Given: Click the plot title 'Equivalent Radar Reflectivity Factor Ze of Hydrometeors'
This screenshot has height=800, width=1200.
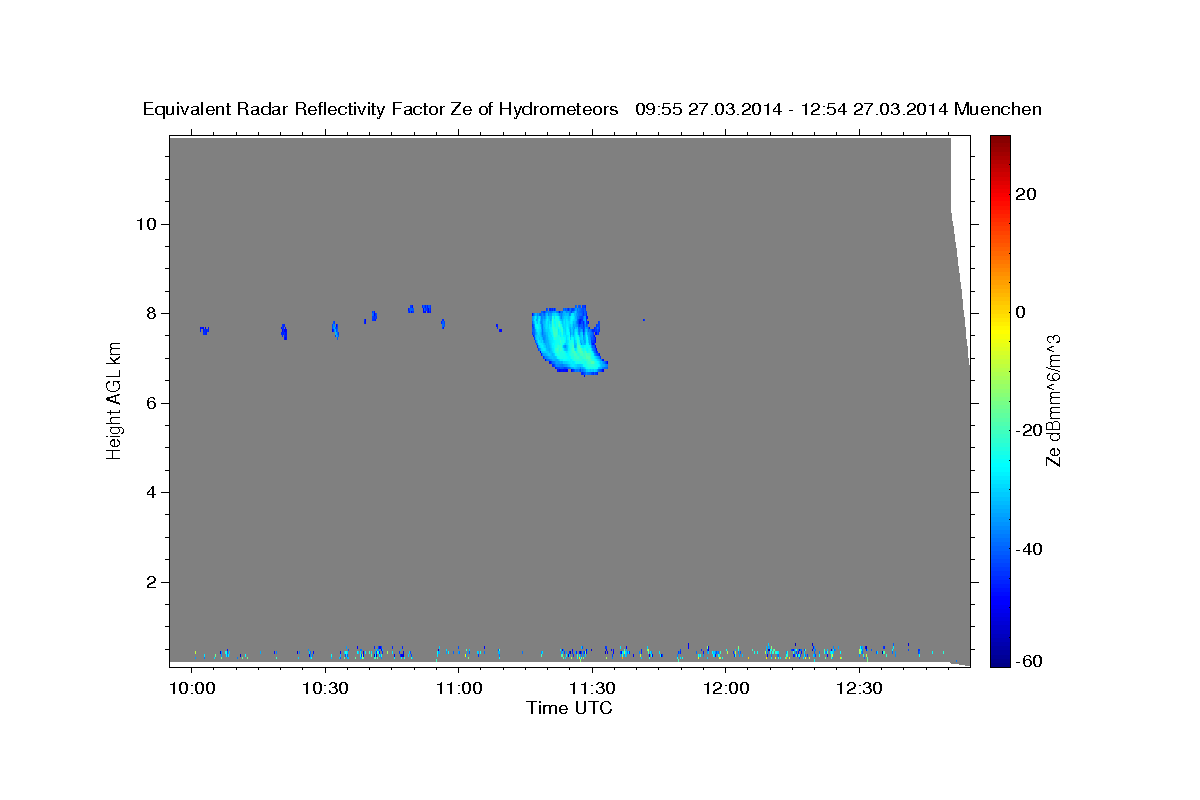Looking at the screenshot, I should 381,109.
